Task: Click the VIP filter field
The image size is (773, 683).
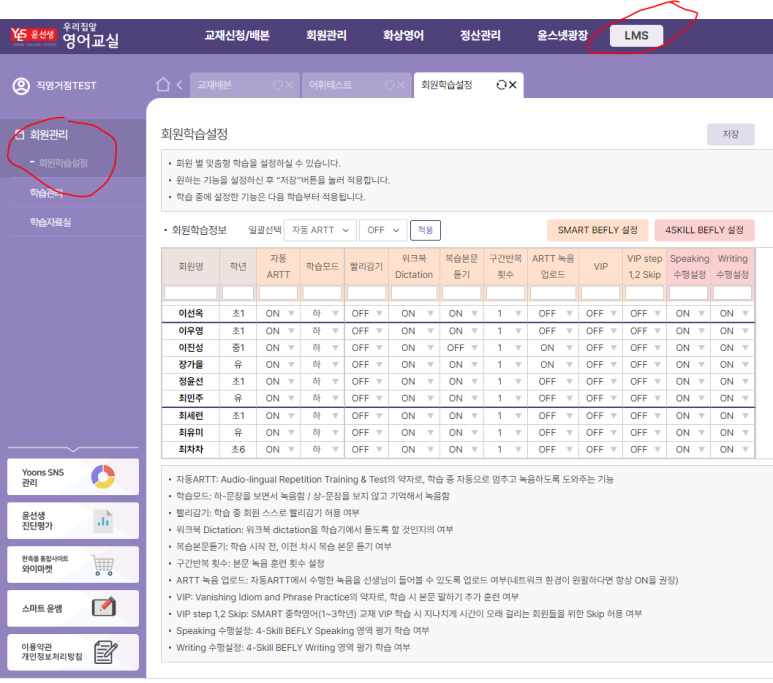Action: coord(600,293)
